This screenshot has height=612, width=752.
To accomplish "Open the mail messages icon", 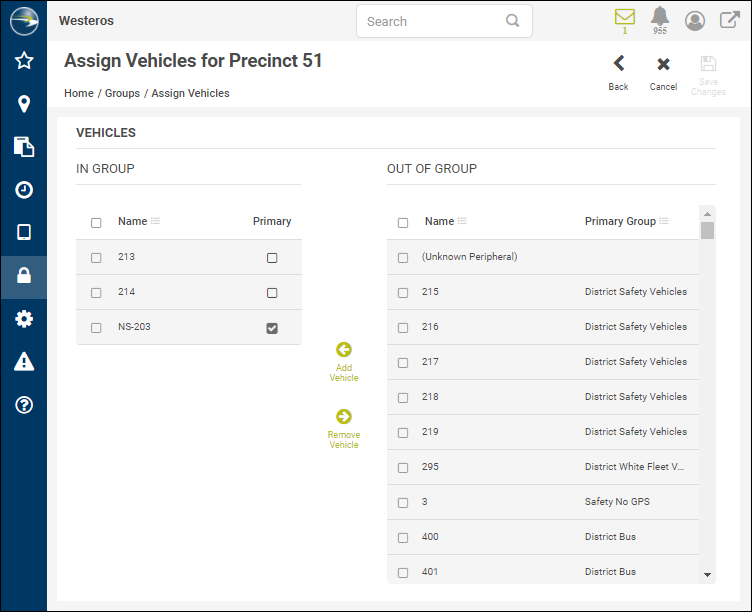I will click(x=625, y=17).
